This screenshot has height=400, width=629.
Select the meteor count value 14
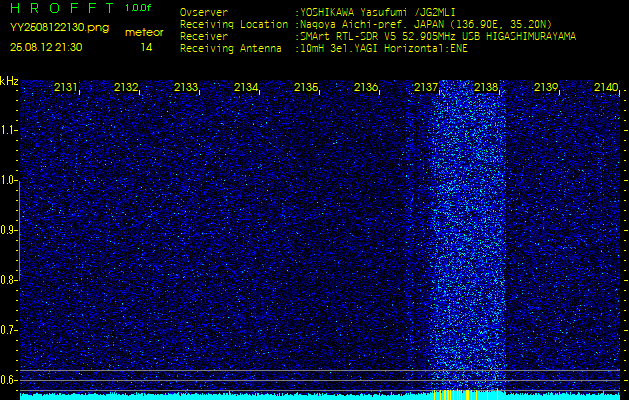(146, 48)
